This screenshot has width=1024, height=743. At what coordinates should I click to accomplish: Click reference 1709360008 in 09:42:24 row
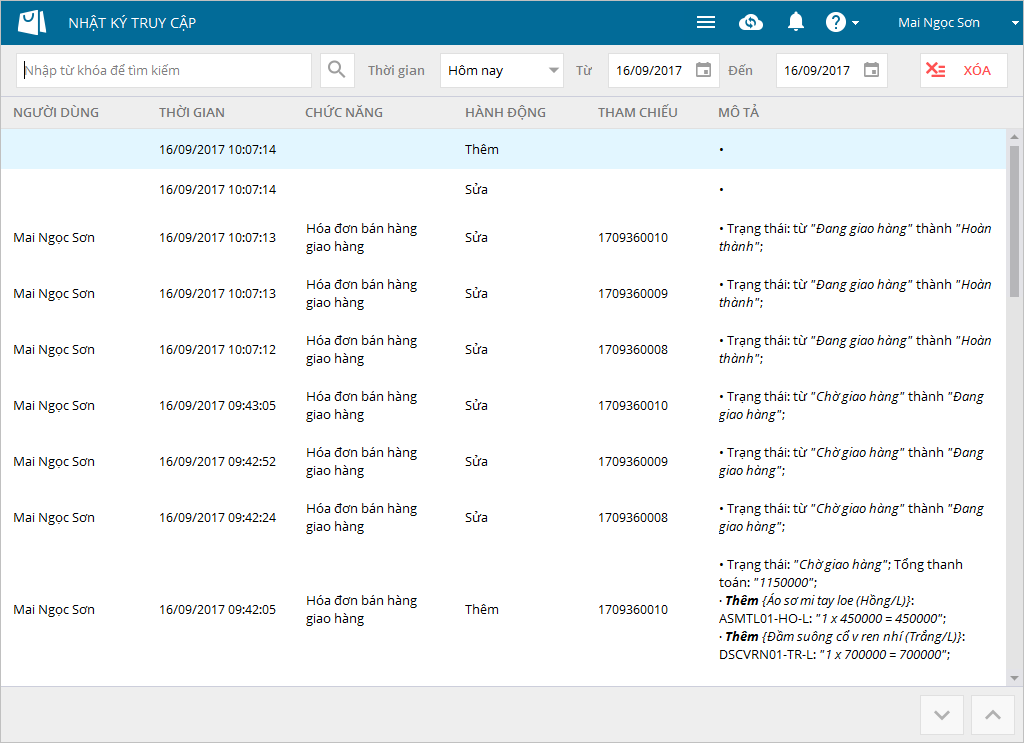633,517
